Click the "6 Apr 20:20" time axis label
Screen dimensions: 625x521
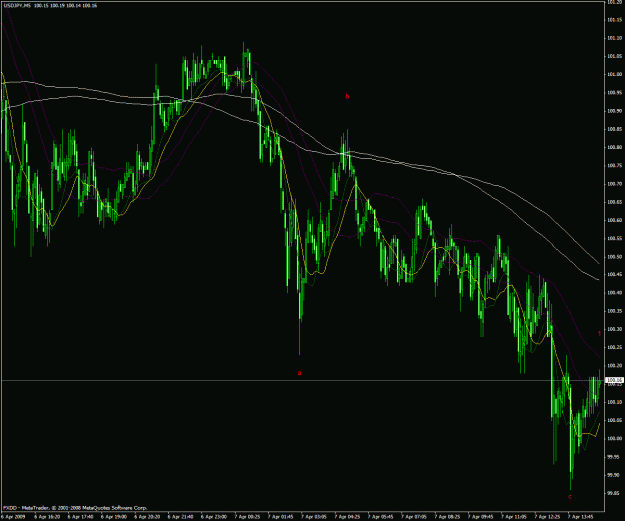147,517
